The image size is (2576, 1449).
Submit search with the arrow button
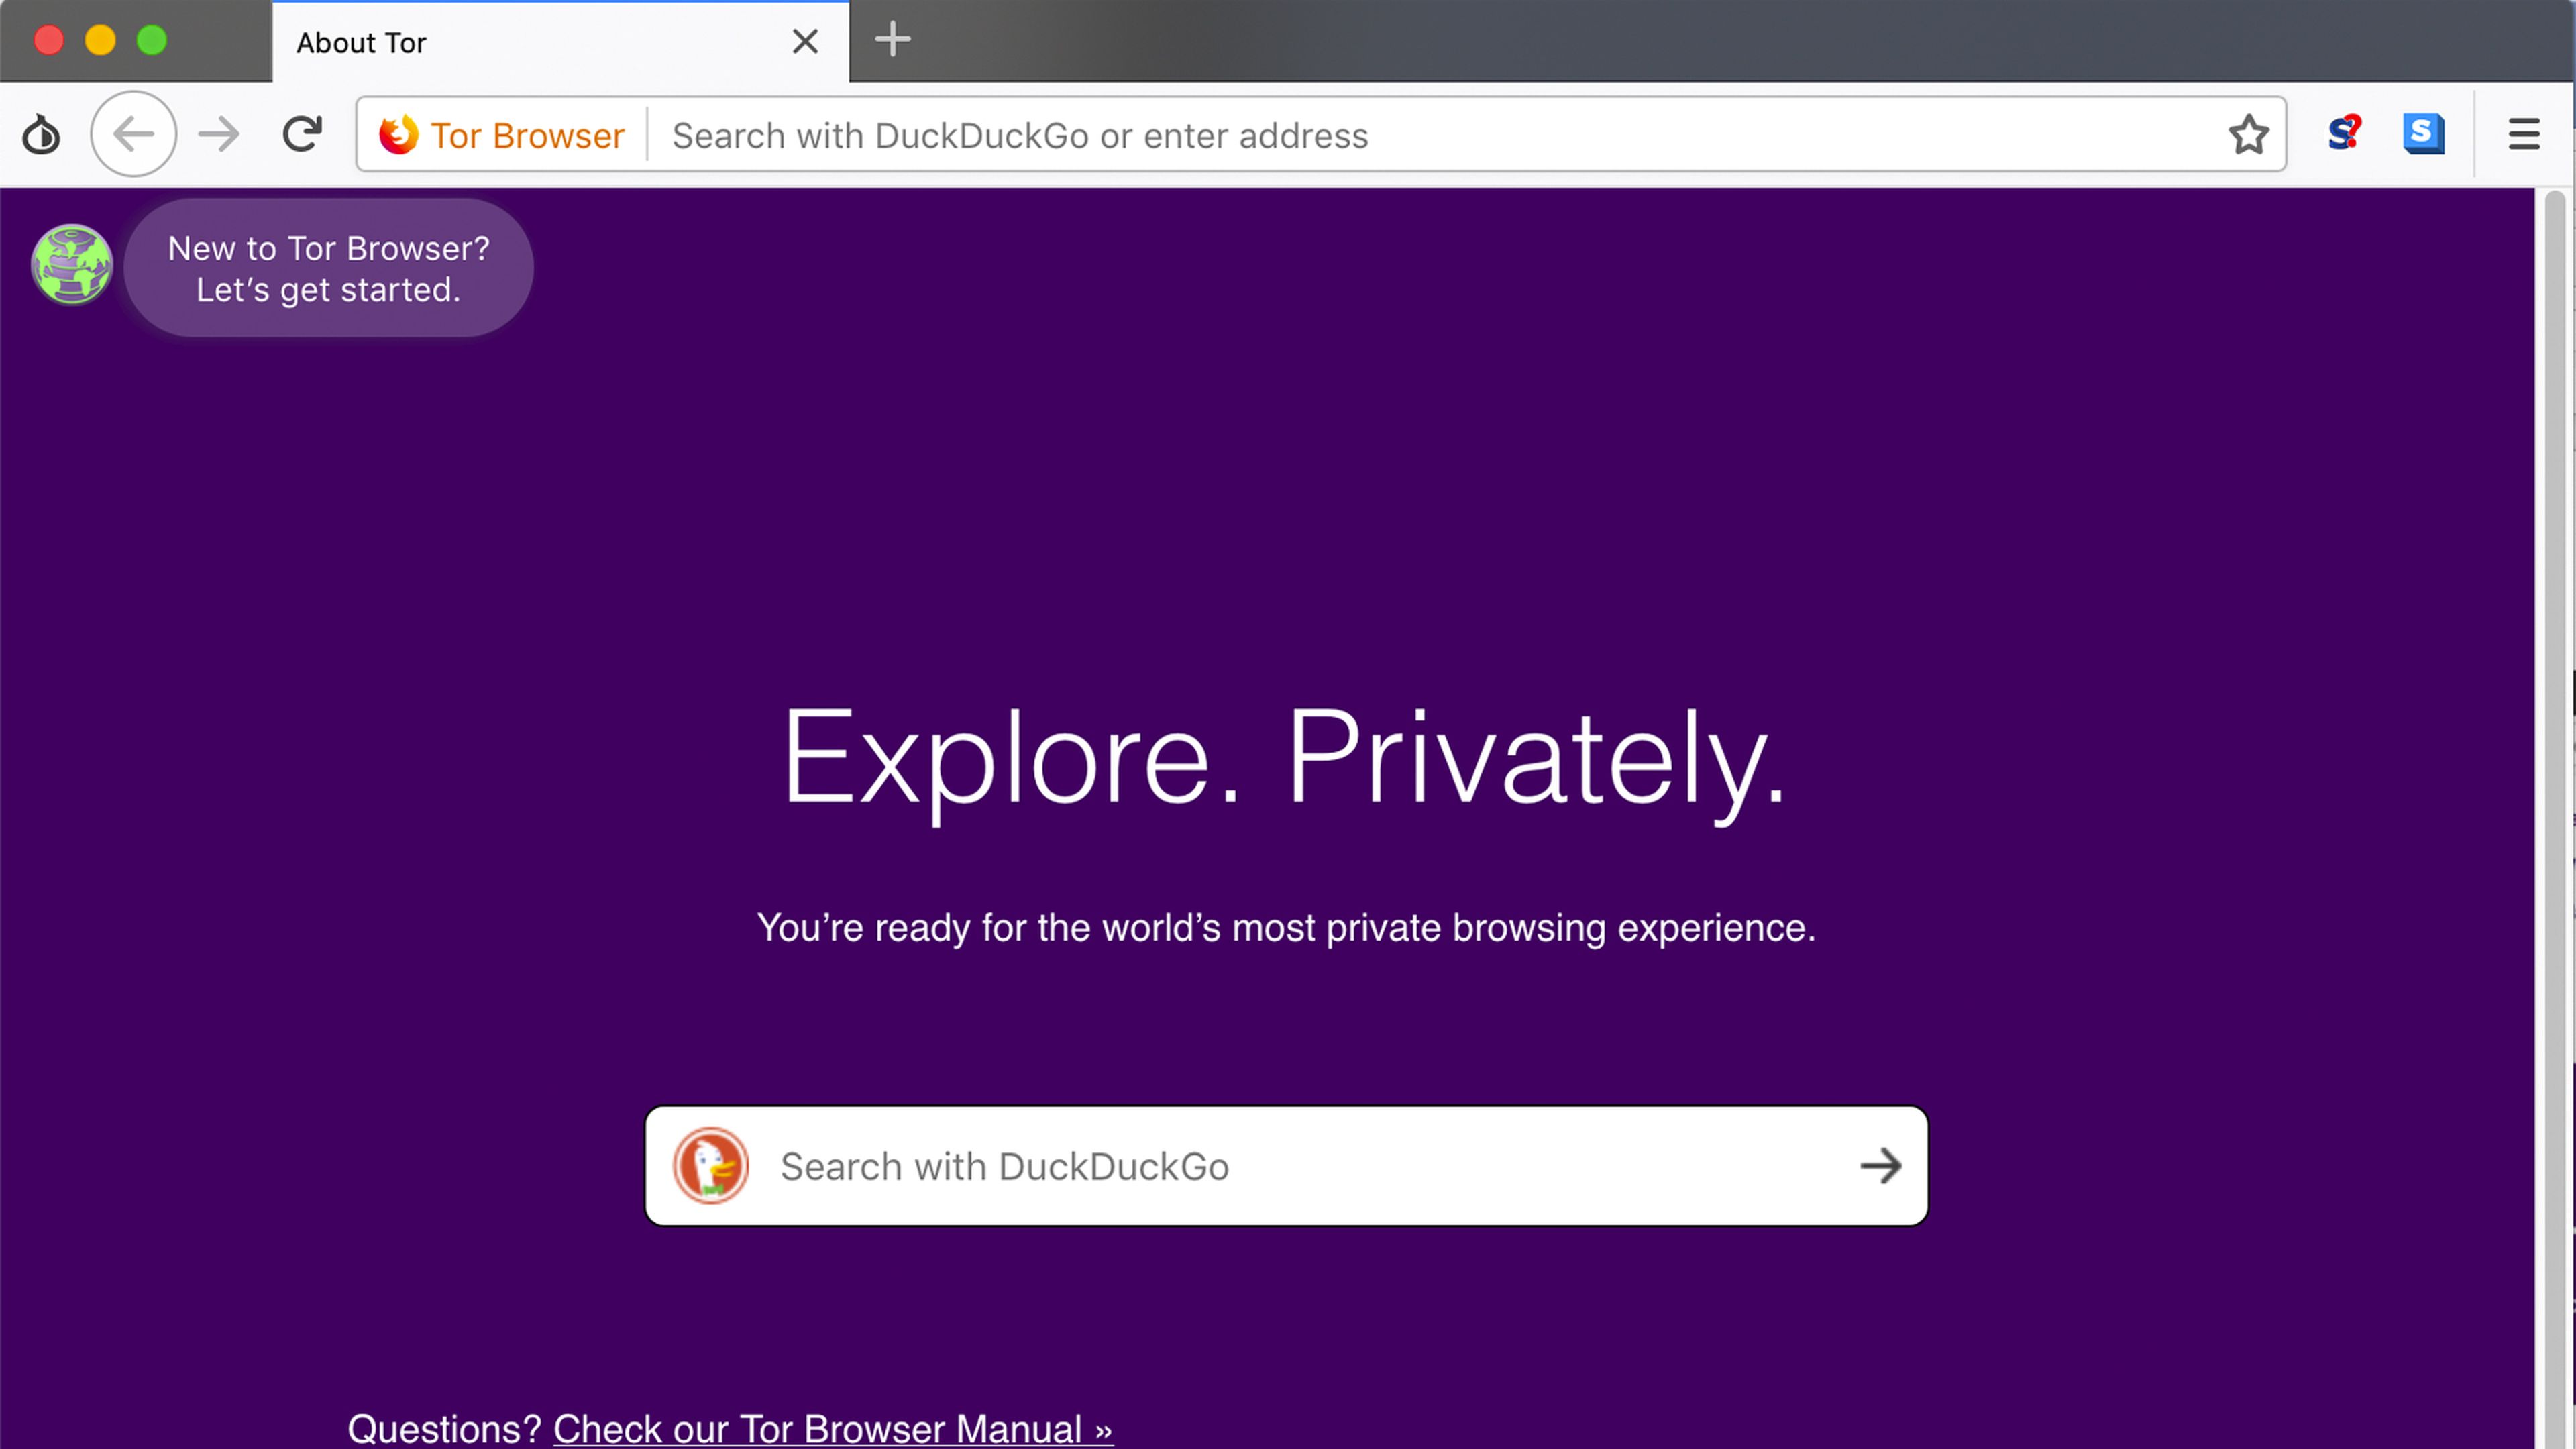click(1880, 1166)
